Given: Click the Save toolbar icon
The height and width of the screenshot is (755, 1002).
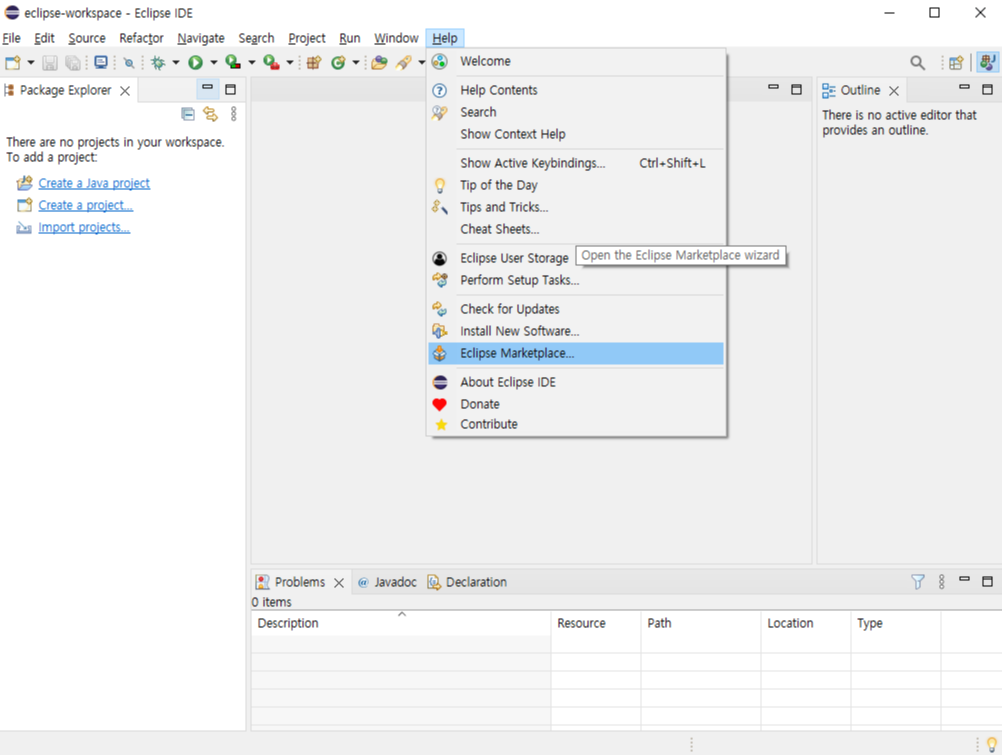Looking at the screenshot, I should [x=50, y=63].
